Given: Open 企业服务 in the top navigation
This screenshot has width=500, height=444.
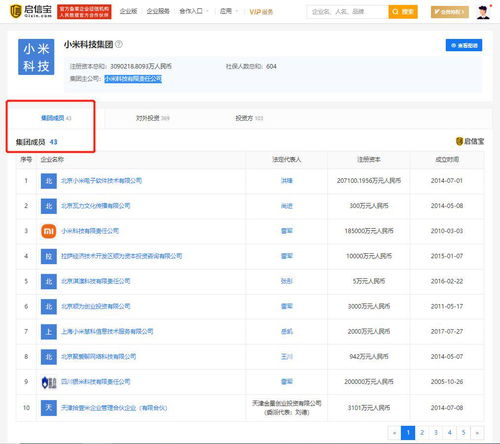Looking at the screenshot, I should [158, 11].
